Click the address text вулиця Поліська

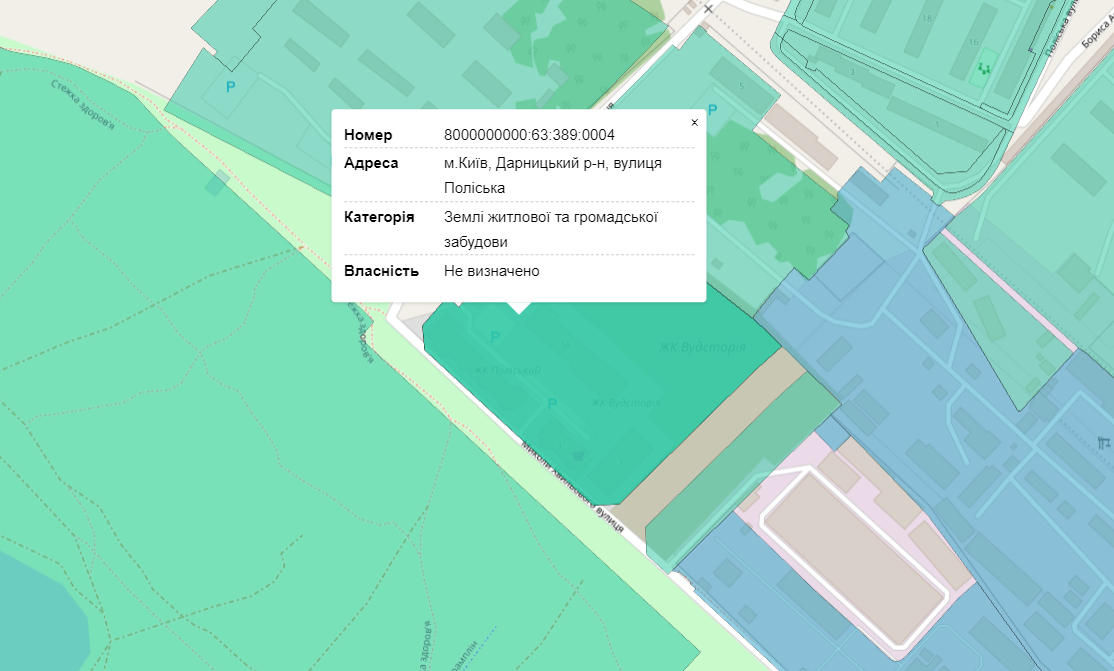pyautogui.click(x=474, y=188)
